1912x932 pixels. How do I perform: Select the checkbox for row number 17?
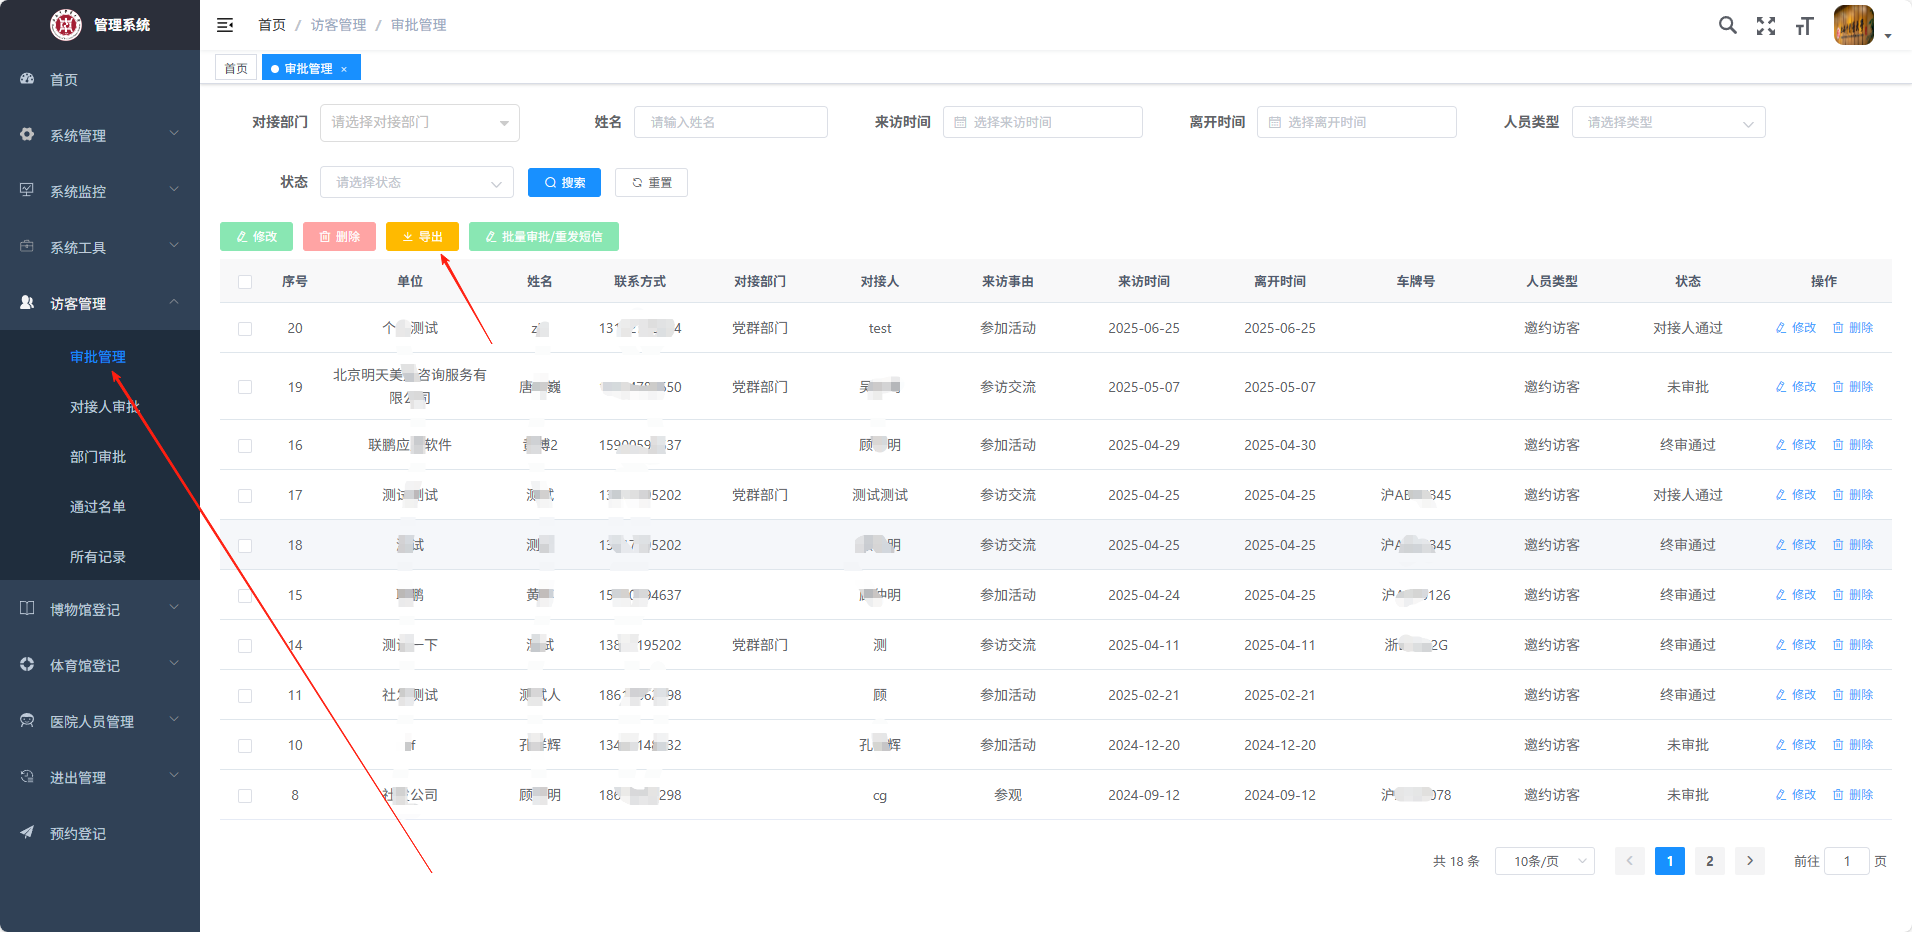click(x=245, y=496)
